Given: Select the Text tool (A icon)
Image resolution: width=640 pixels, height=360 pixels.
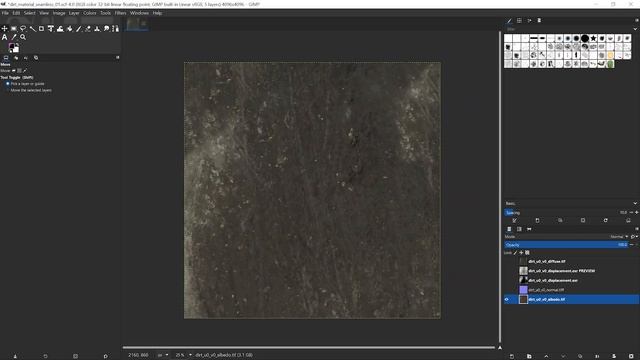Looking at the screenshot, I should (4, 37).
